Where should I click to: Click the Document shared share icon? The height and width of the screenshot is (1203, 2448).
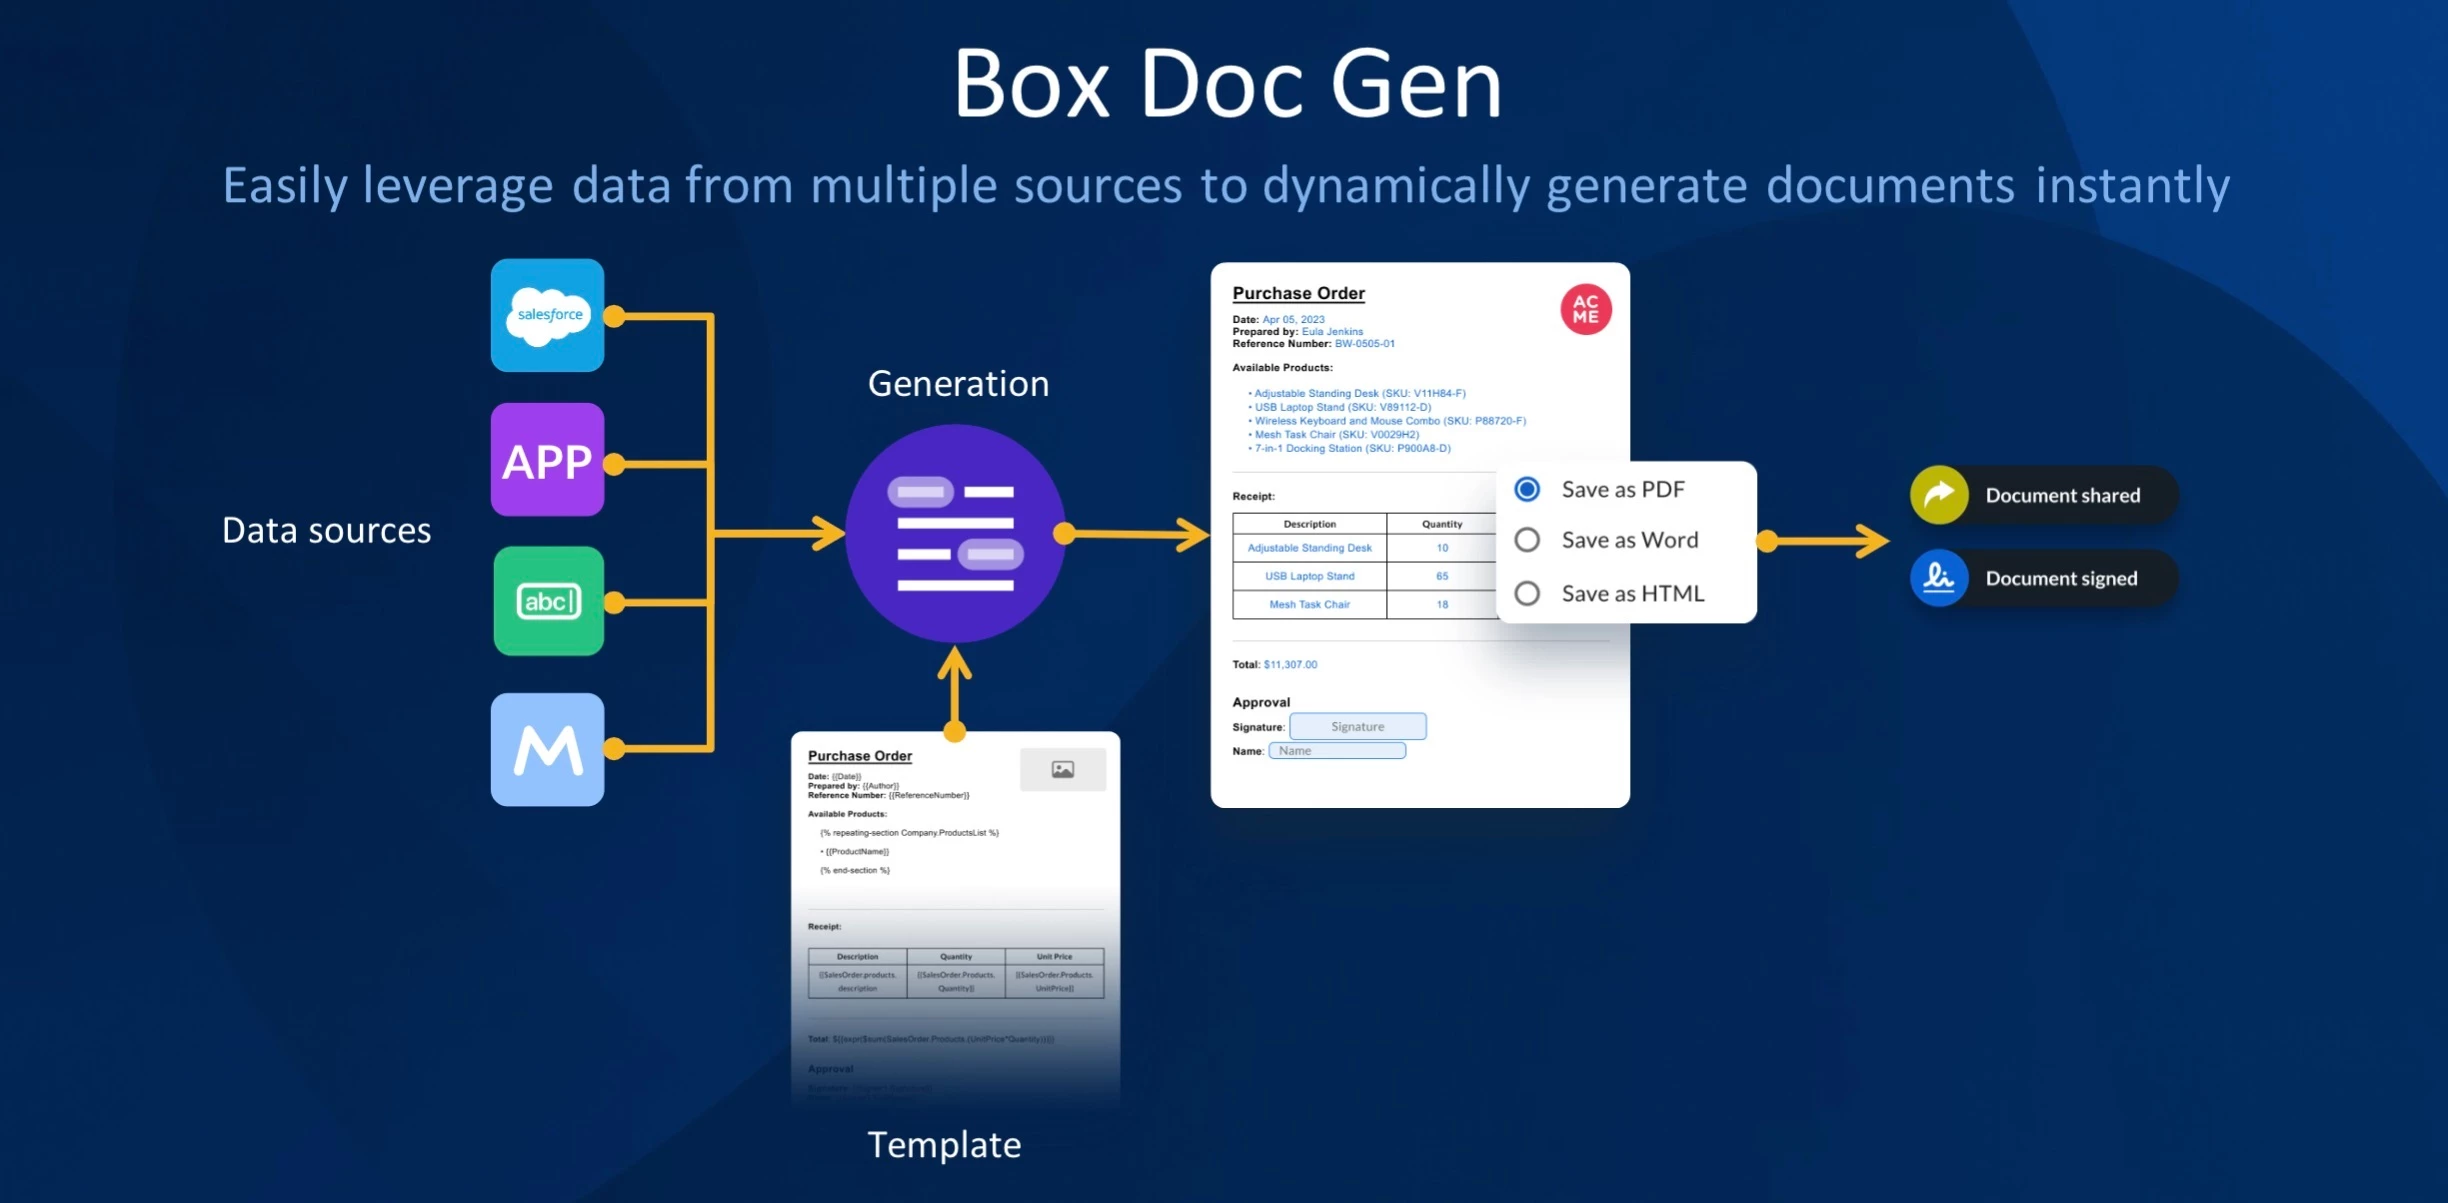[x=1938, y=493]
